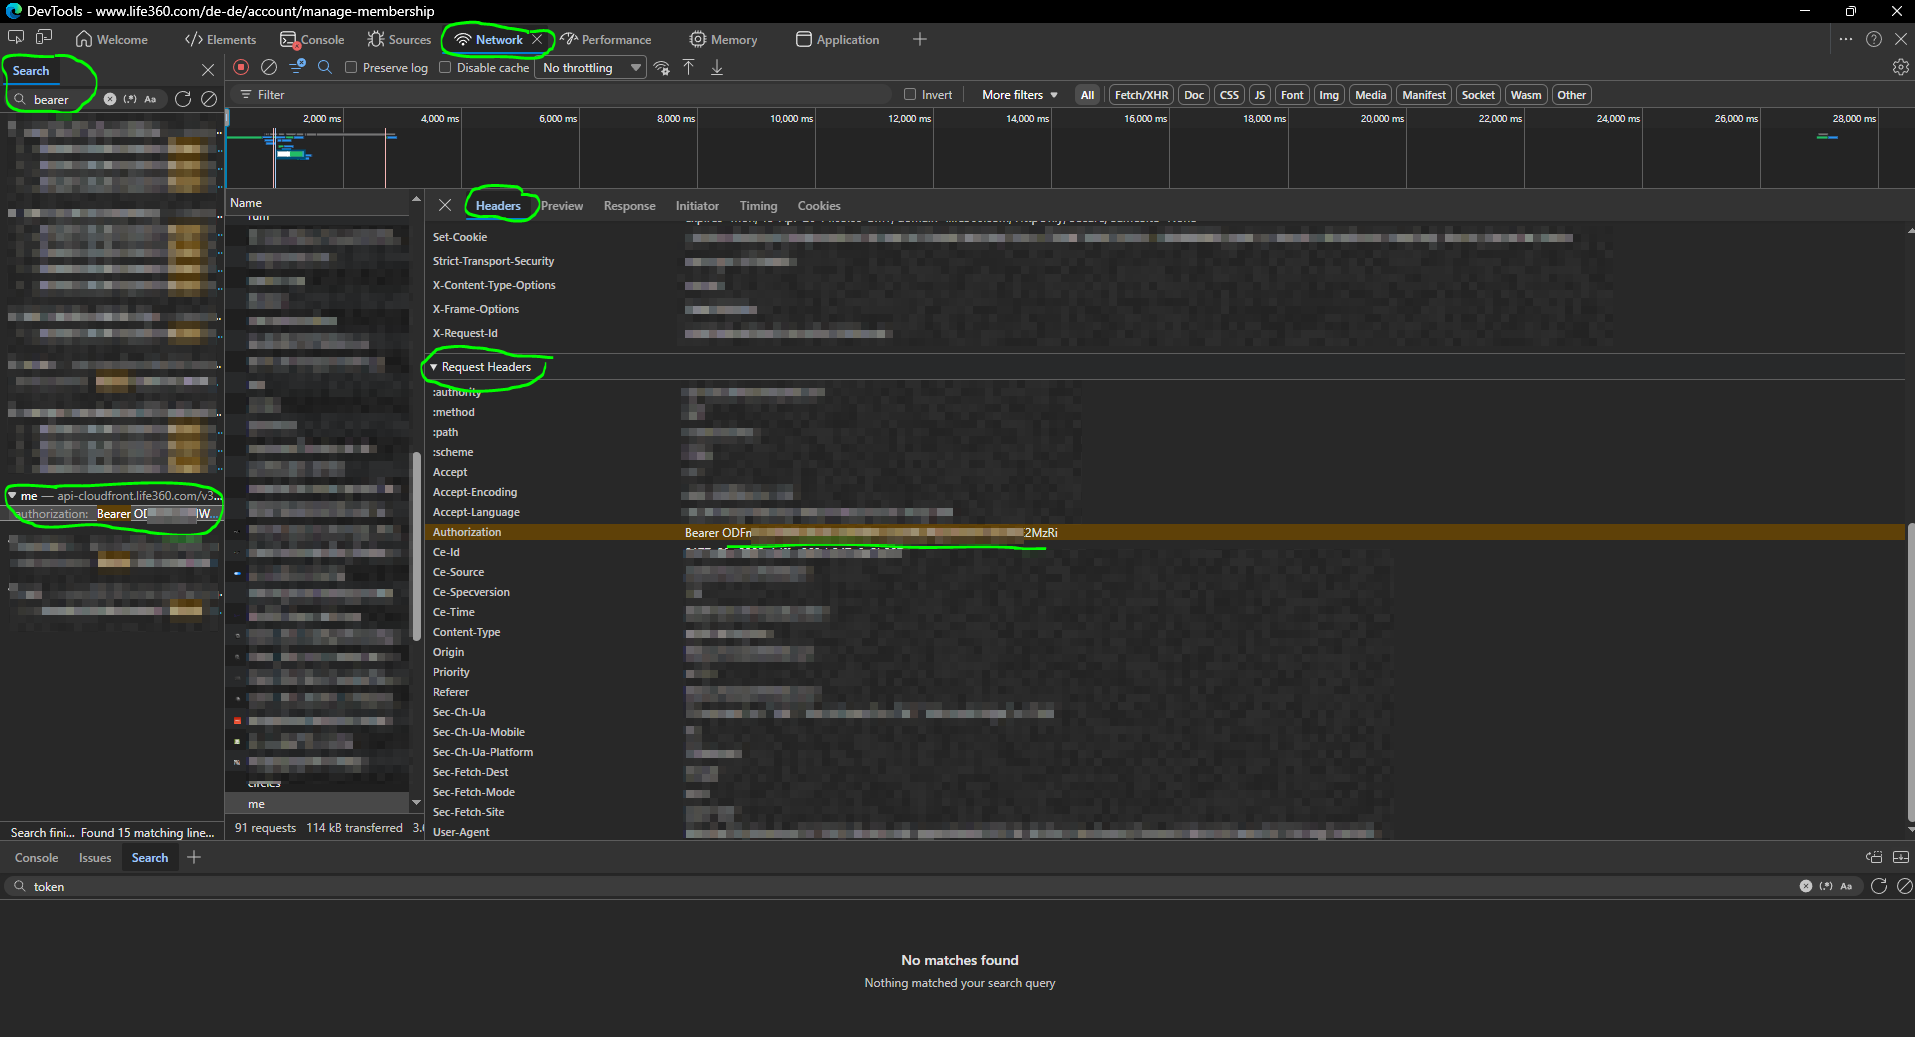Viewport: 1915px width, 1037px height.
Task: Filter requests by Fetch/XHR
Action: pos(1141,95)
